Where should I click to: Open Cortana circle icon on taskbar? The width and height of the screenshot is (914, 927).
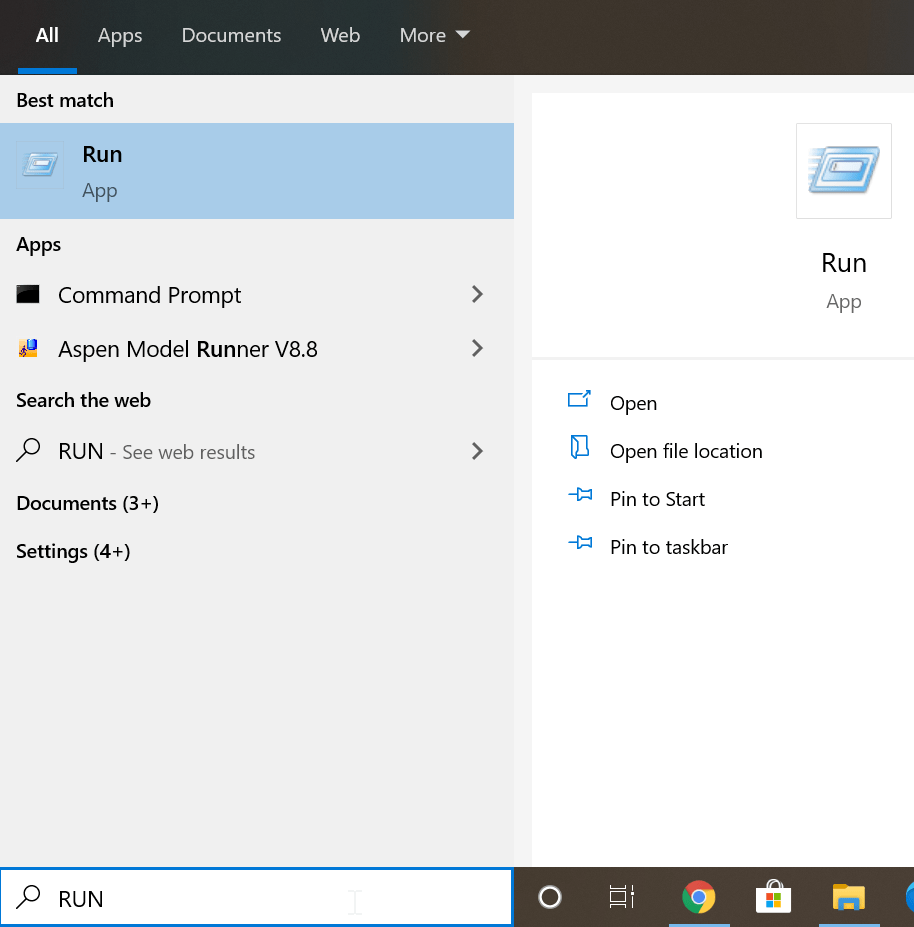coord(549,898)
